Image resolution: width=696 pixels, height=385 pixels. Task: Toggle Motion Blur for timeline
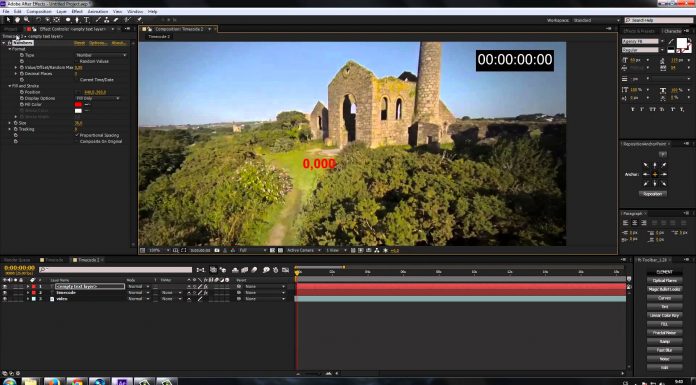coord(254,270)
